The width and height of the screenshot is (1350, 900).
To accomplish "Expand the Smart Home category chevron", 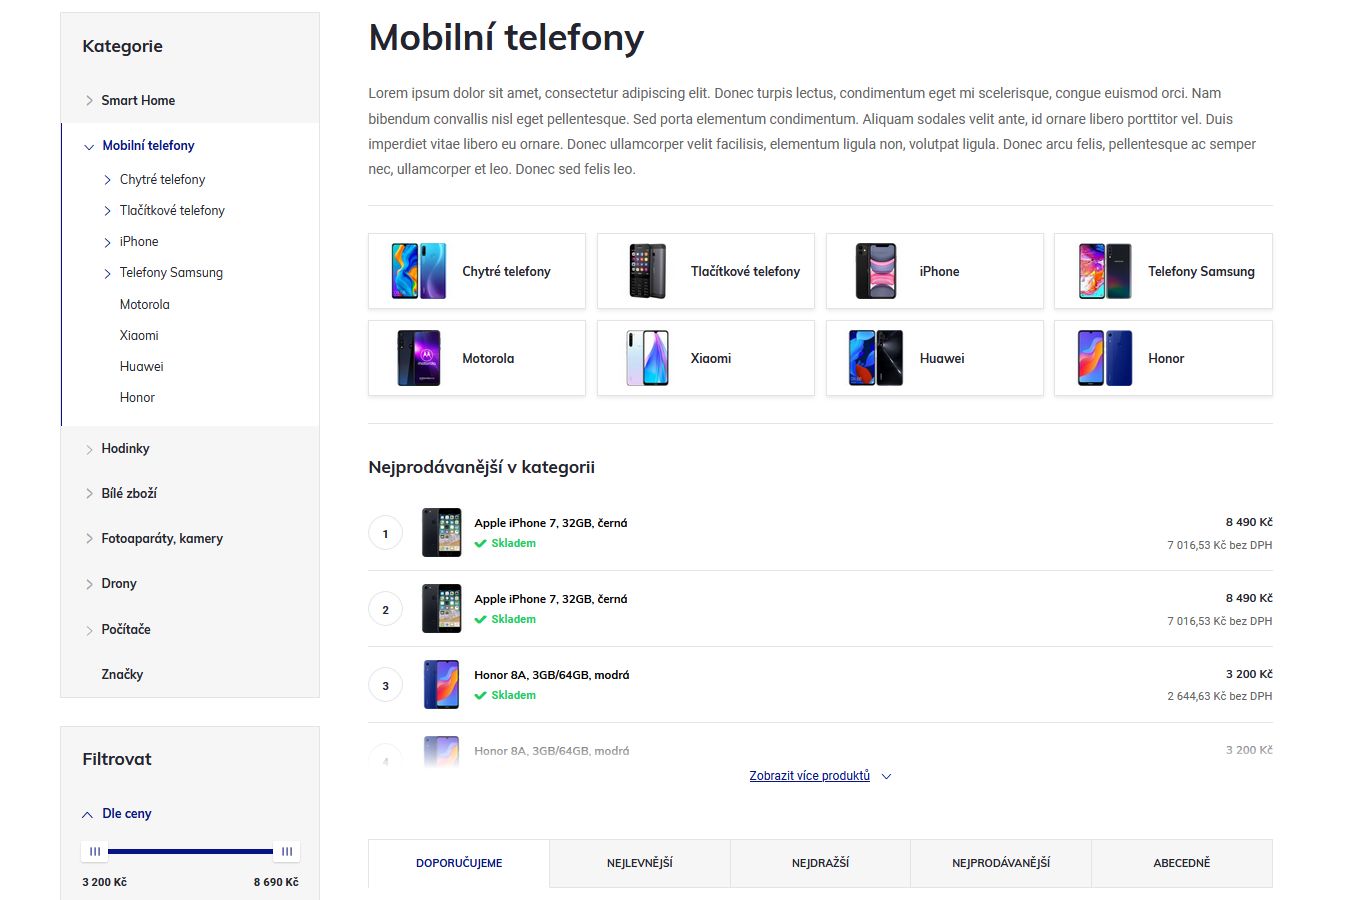I will click(x=89, y=101).
